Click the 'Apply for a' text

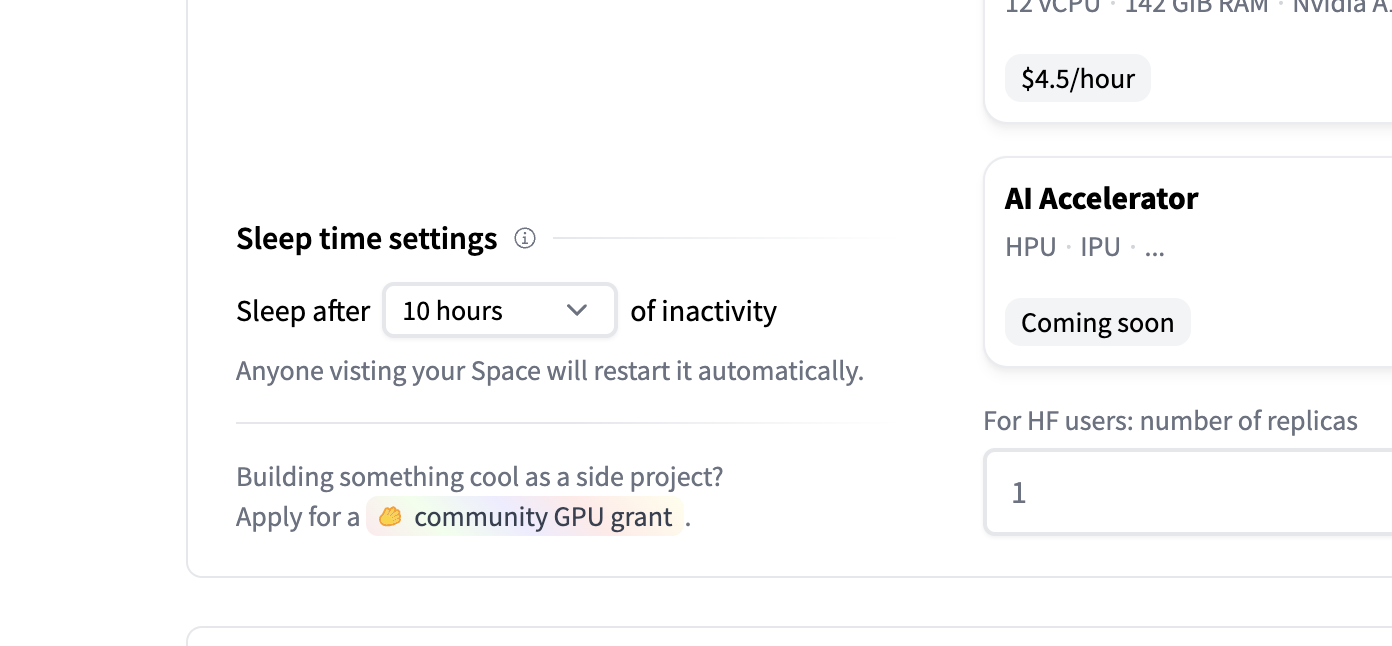tap(297, 517)
